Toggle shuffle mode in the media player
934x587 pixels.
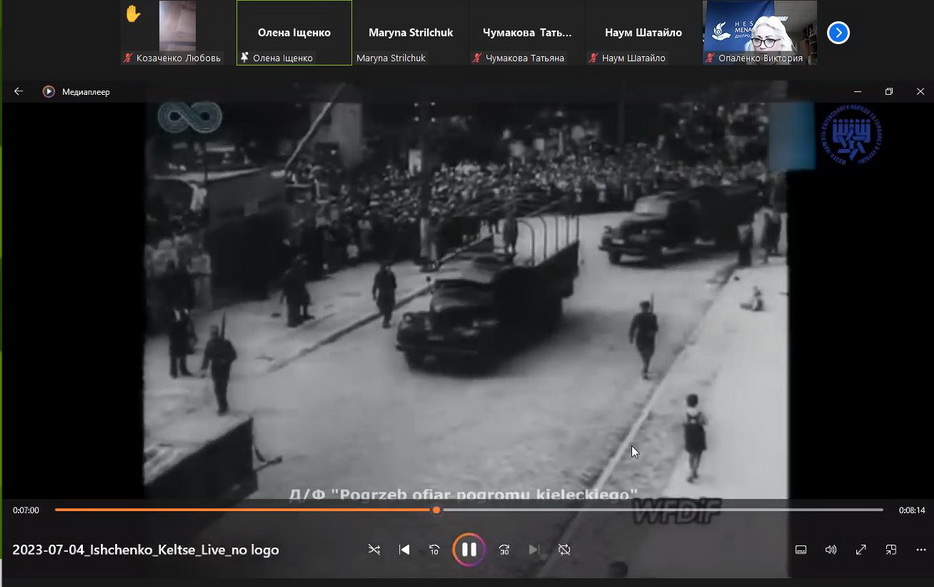tap(374, 549)
